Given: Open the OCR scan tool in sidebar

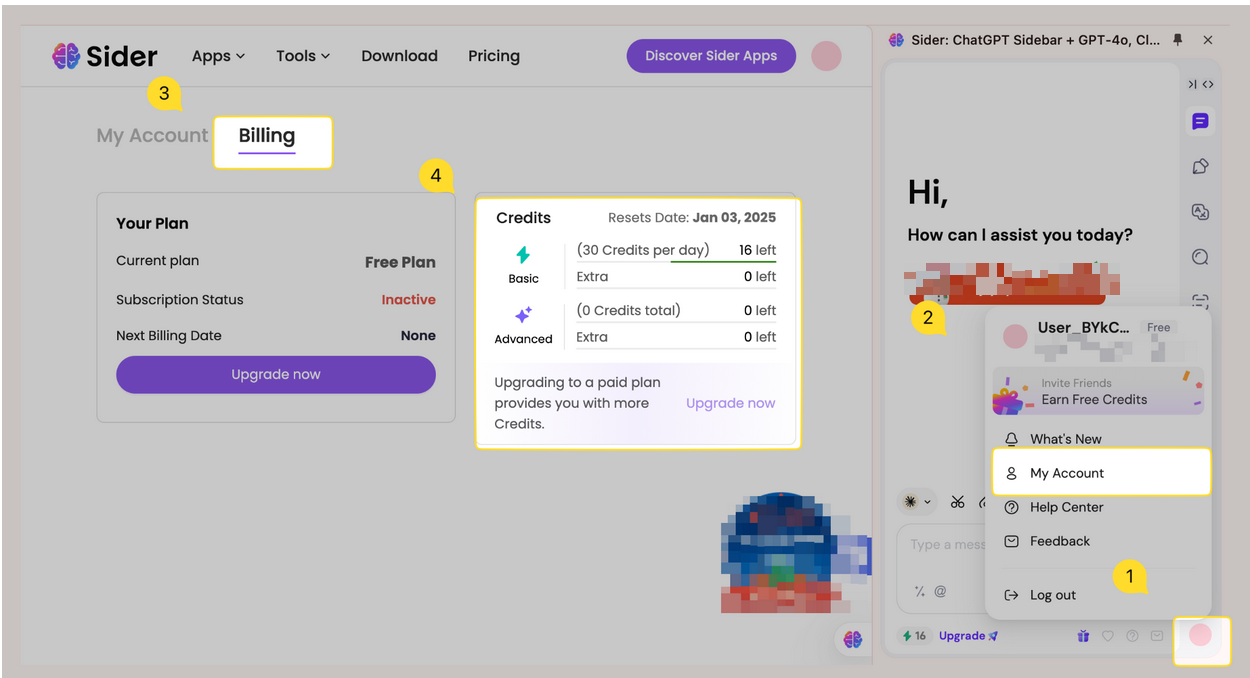Looking at the screenshot, I should pos(1200,301).
